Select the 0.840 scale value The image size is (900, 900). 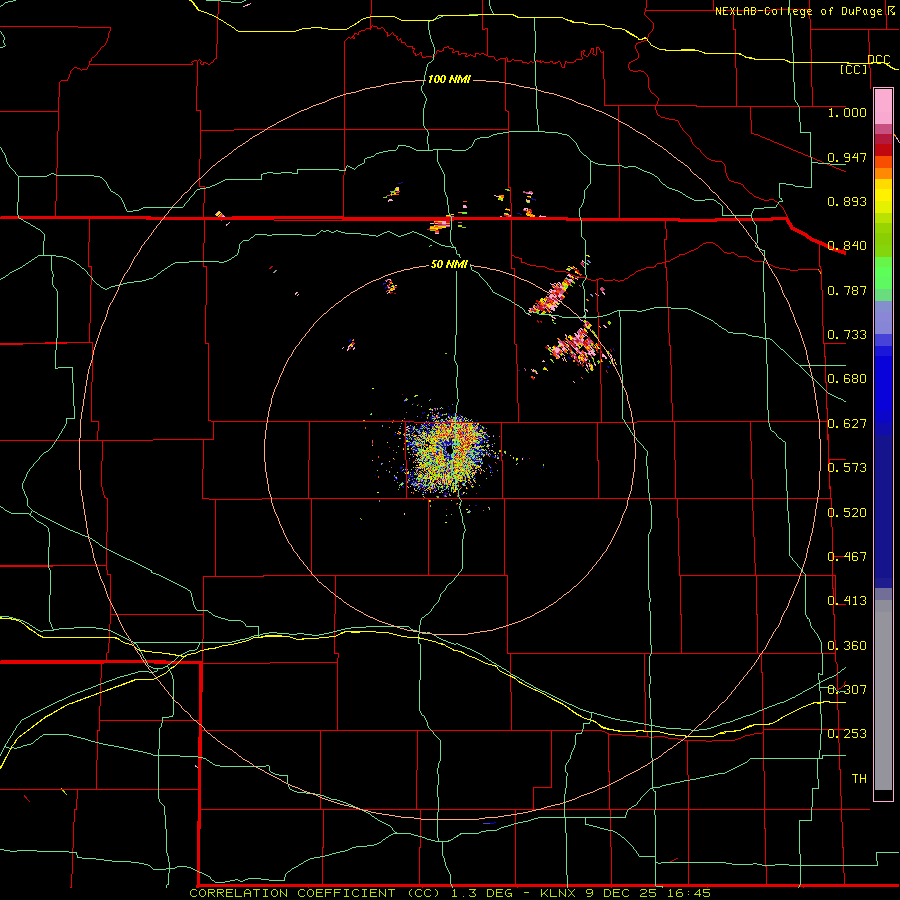pyautogui.click(x=847, y=246)
